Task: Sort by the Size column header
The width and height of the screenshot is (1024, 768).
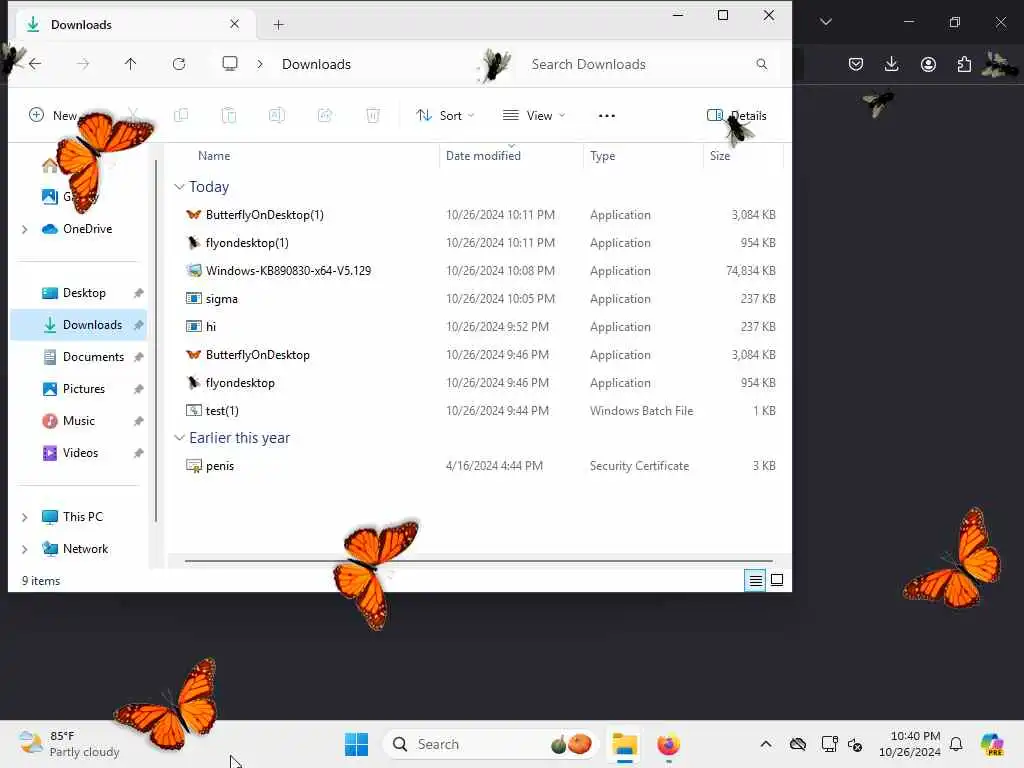Action: pos(720,155)
